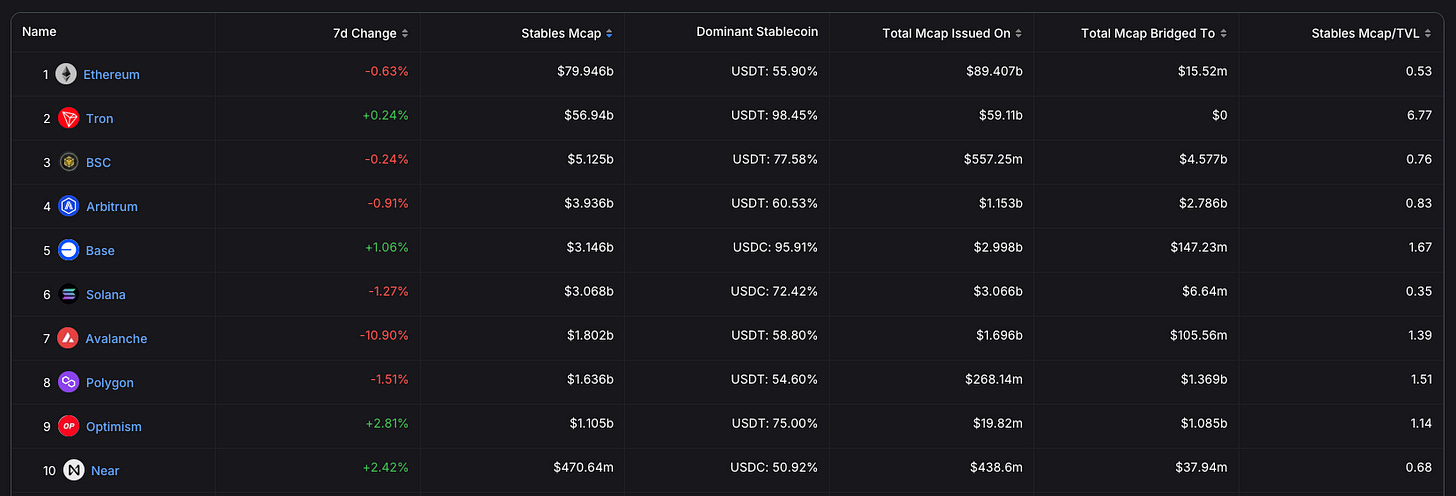This screenshot has height=496, width=1456.
Task: Click the Arbitrum chain logo icon
Action: pyautogui.click(x=68, y=206)
